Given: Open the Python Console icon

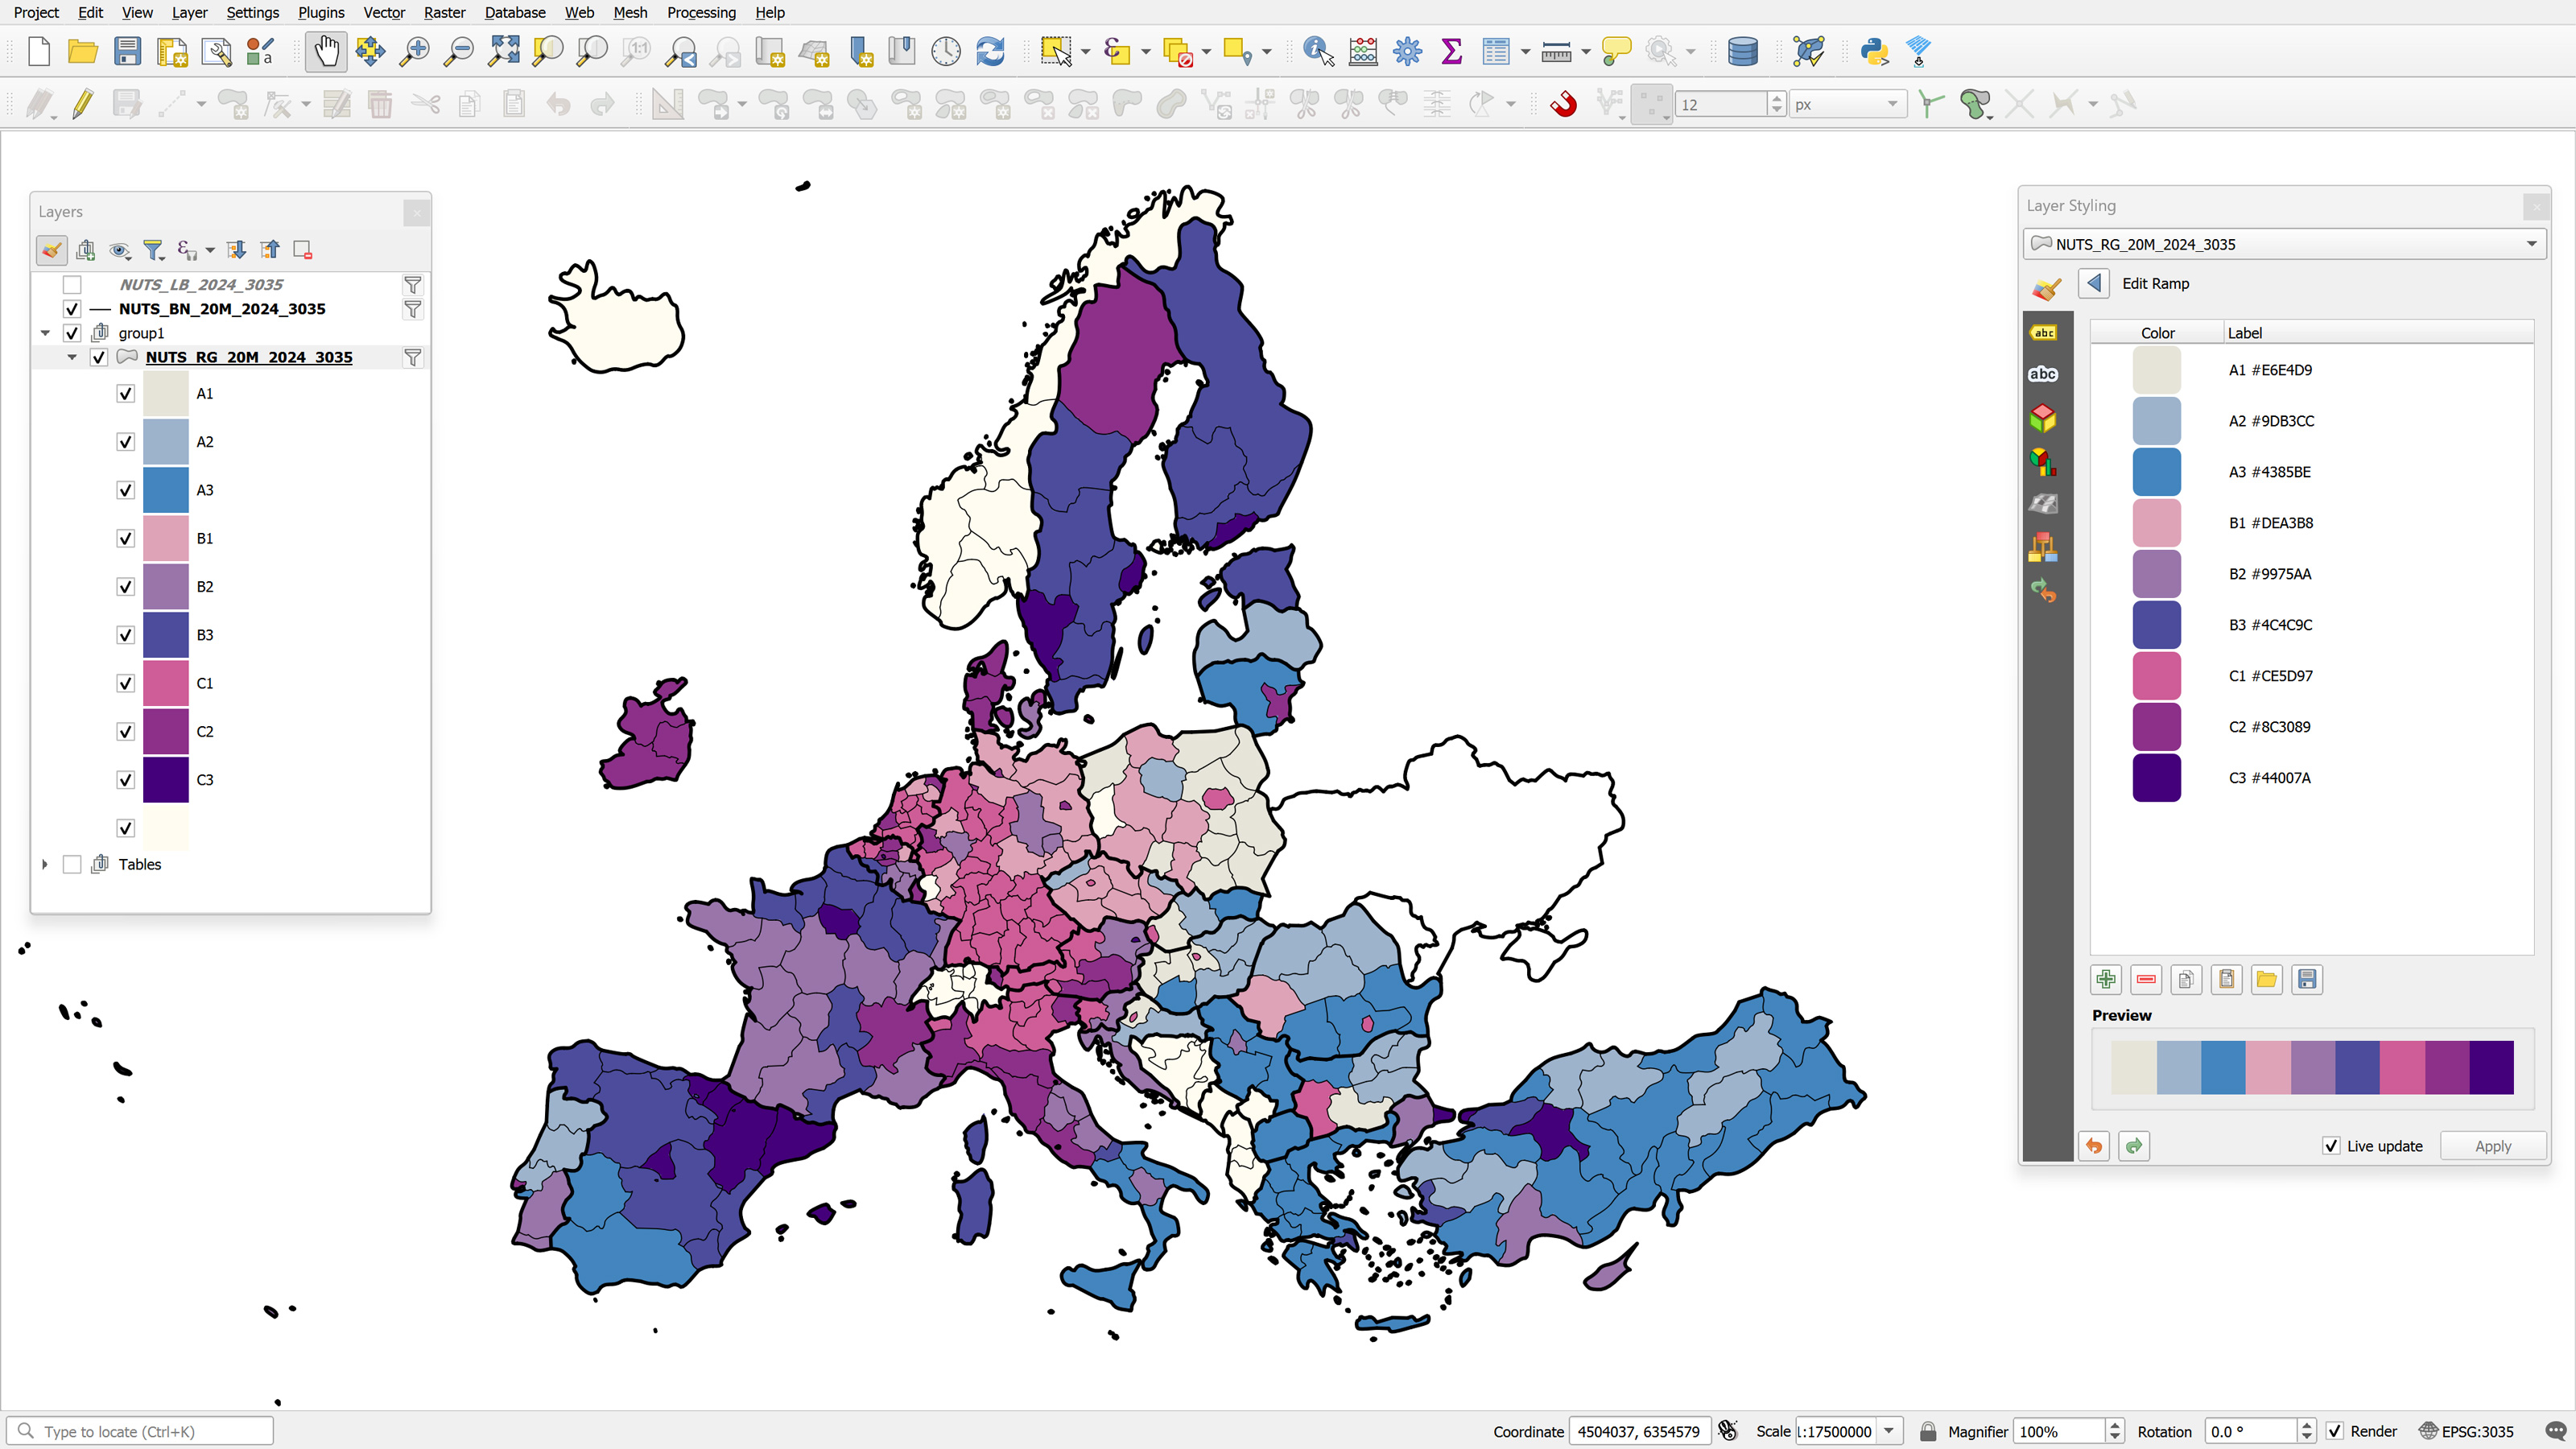Looking at the screenshot, I should click(x=1874, y=51).
